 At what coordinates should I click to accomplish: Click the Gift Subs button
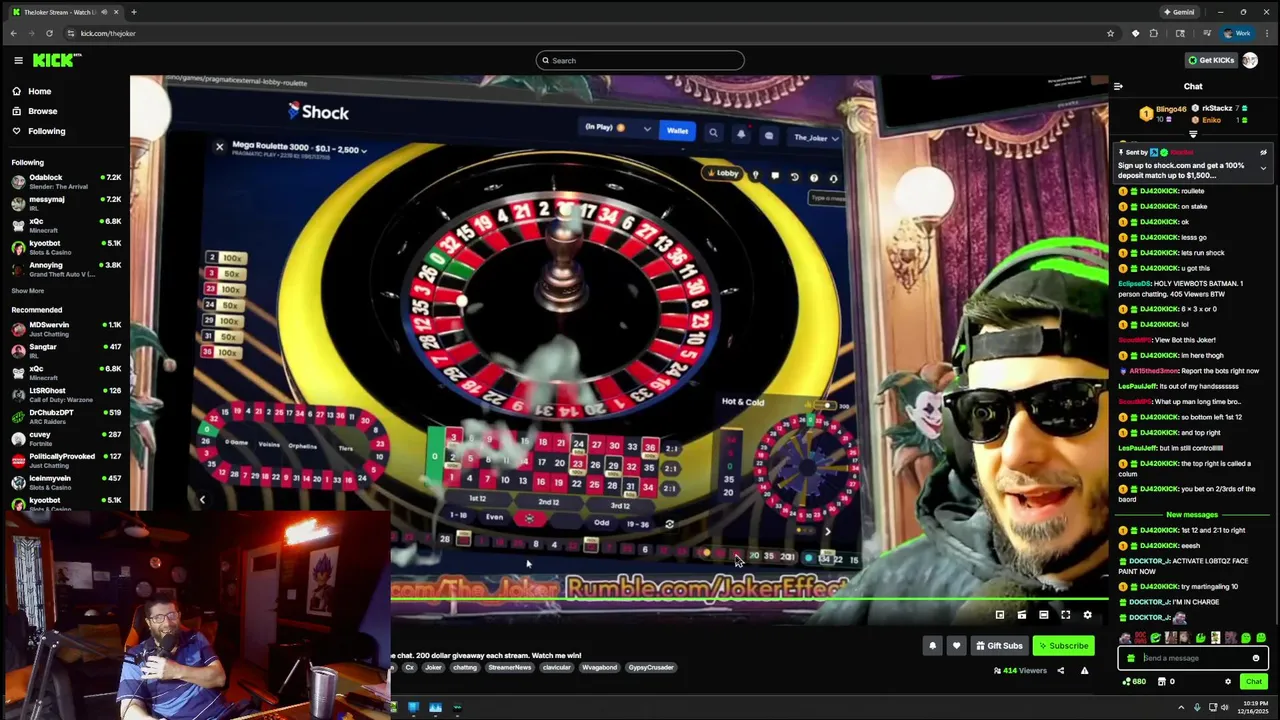(999, 646)
